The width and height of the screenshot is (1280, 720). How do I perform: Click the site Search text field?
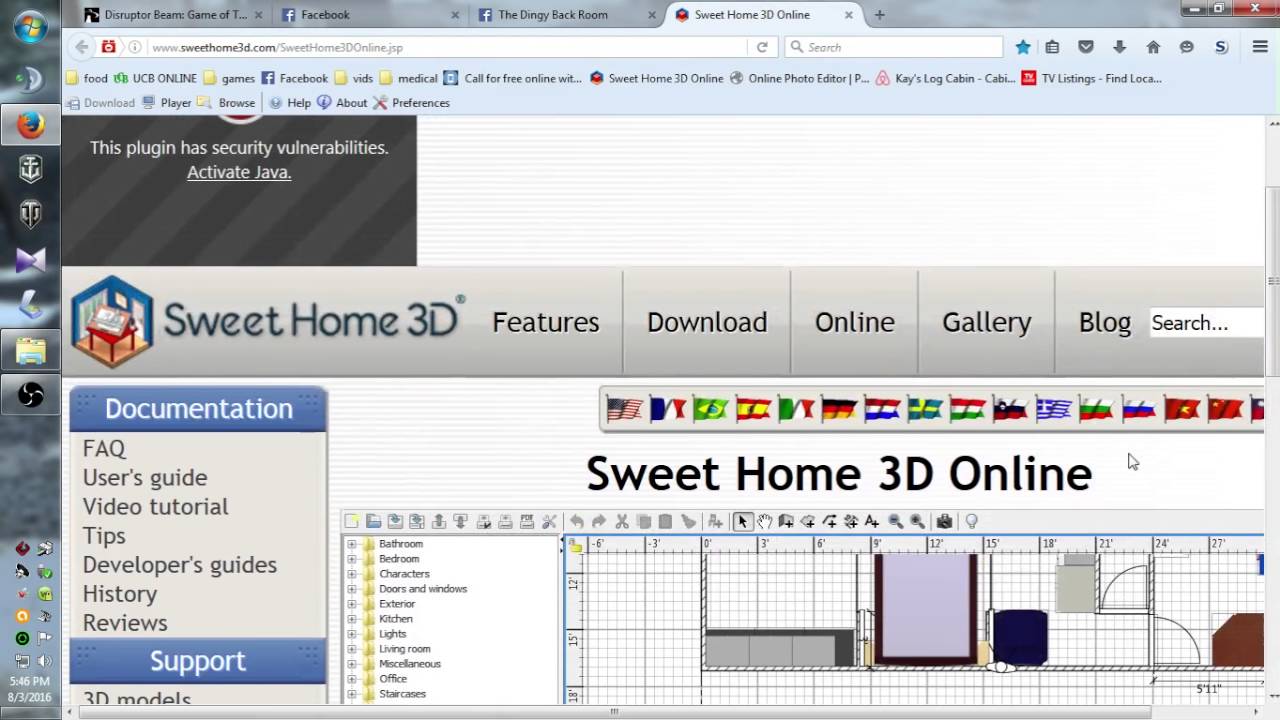pyautogui.click(x=1206, y=323)
